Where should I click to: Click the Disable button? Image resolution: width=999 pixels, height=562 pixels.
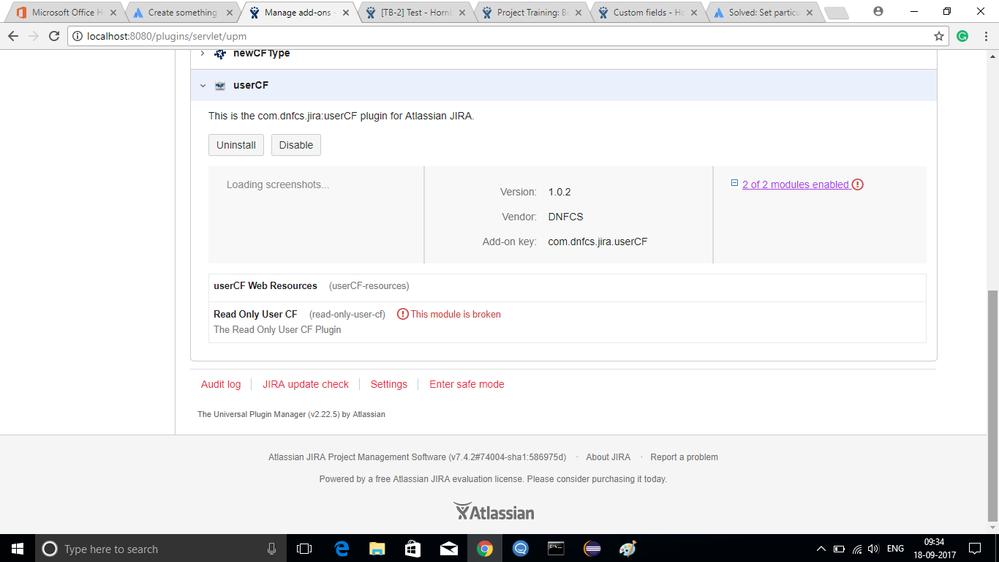pos(296,145)
